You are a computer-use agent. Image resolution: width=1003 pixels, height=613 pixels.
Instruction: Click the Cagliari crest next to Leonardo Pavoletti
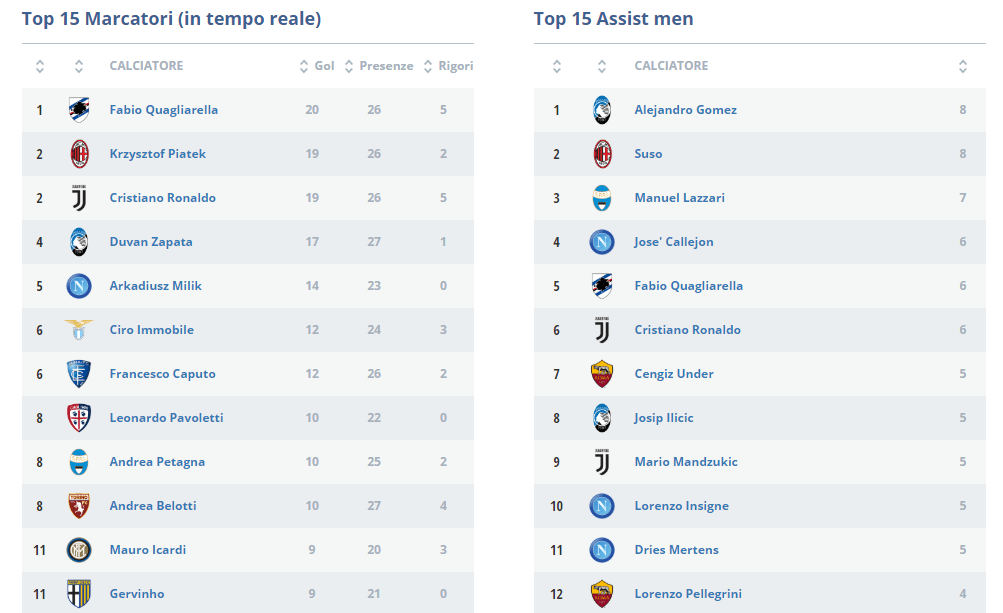pos(79,418)
